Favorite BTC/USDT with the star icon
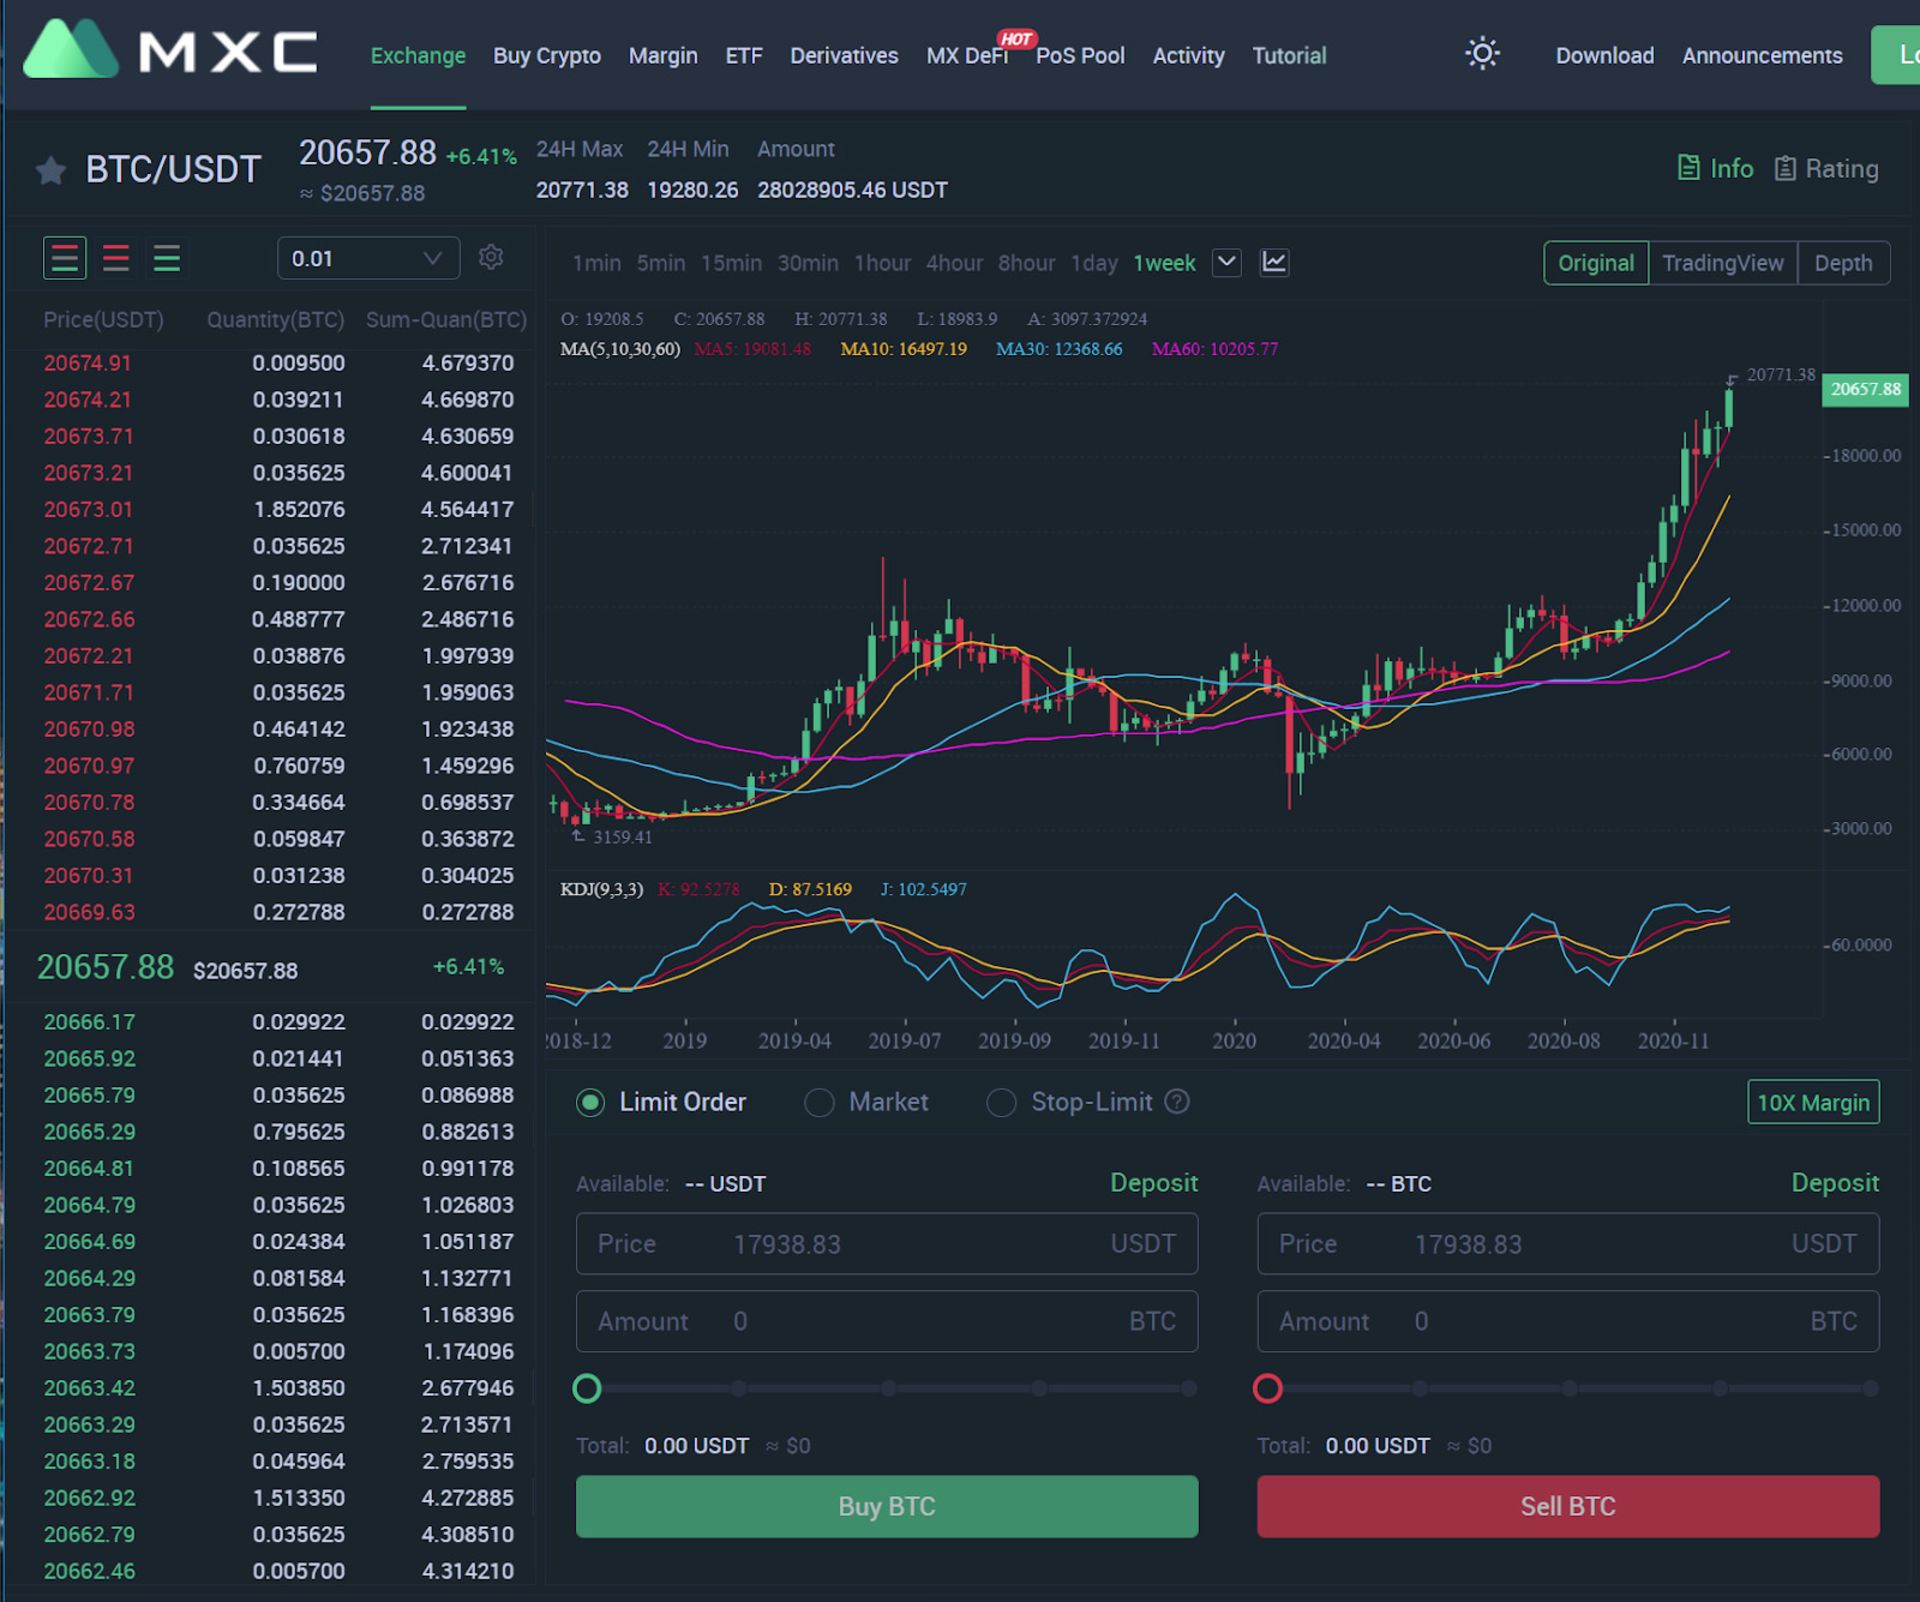The width and height of the screenshot is (1920, 1602). 51,171
